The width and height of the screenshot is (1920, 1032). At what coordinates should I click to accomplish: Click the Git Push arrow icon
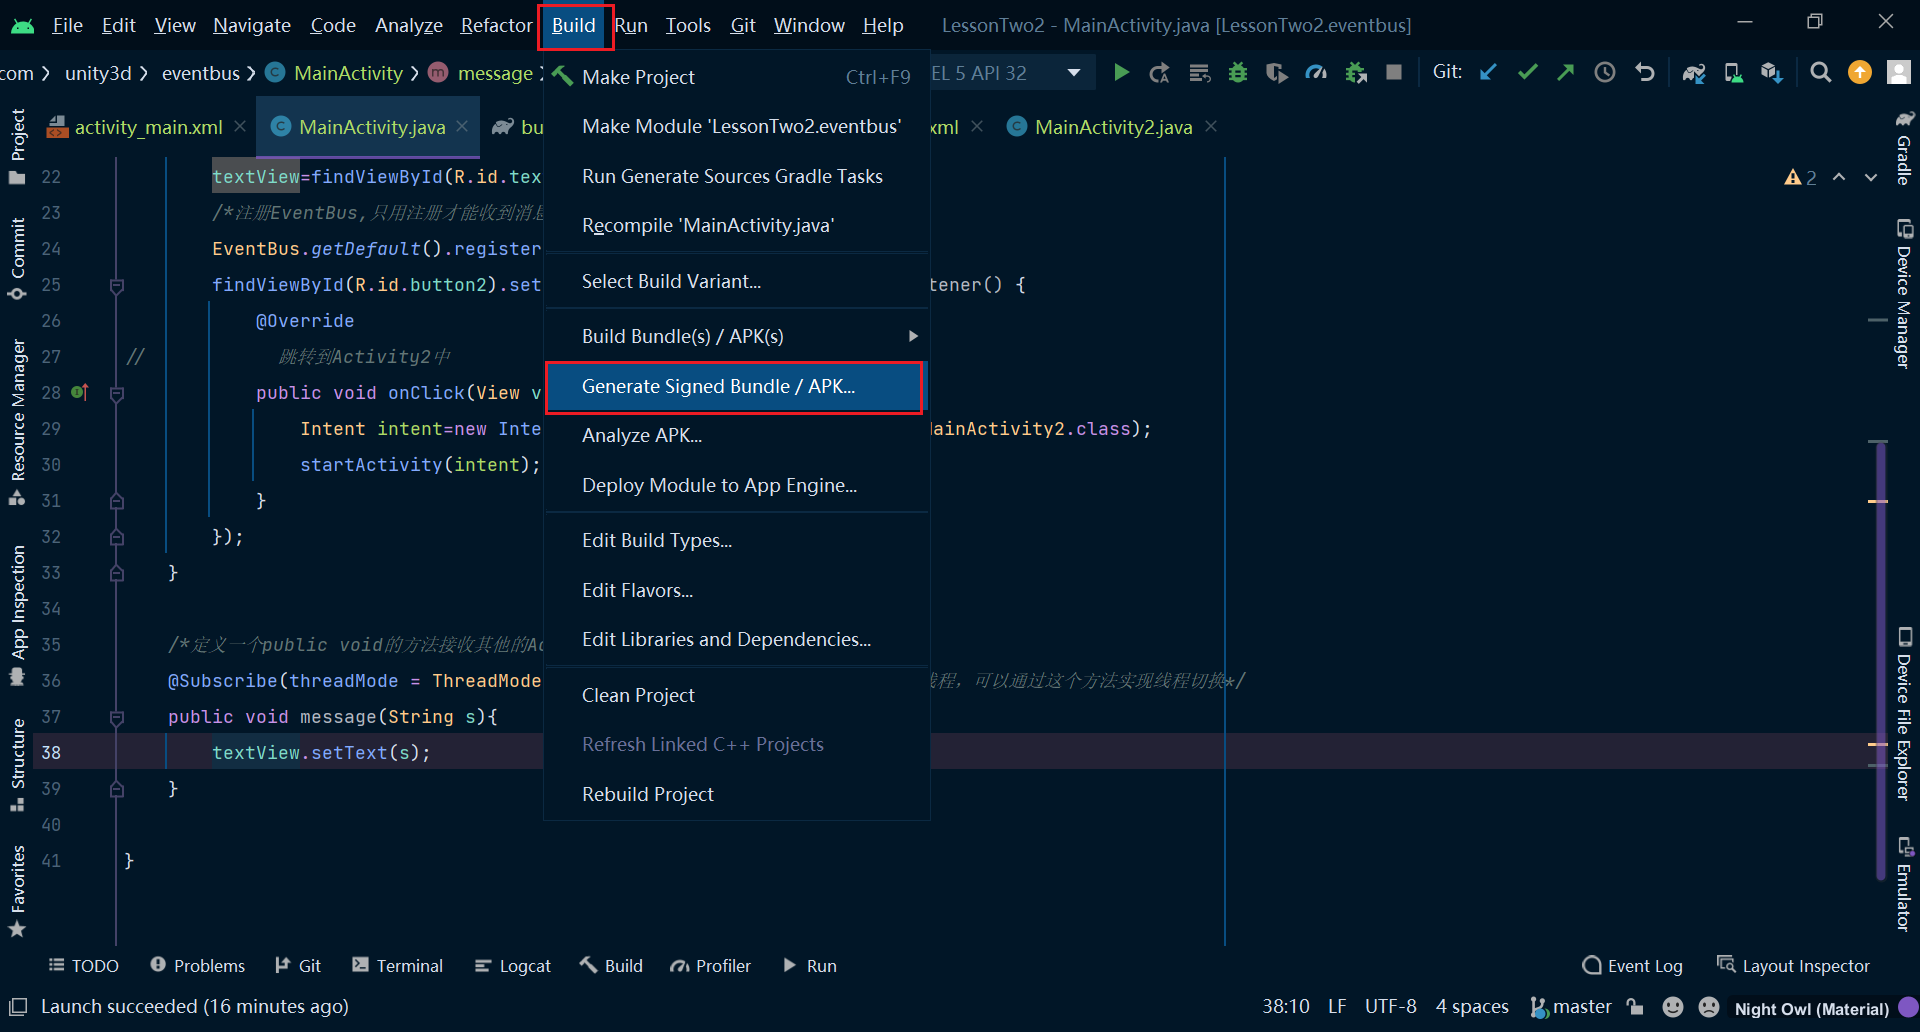[x=1566, y=72]
